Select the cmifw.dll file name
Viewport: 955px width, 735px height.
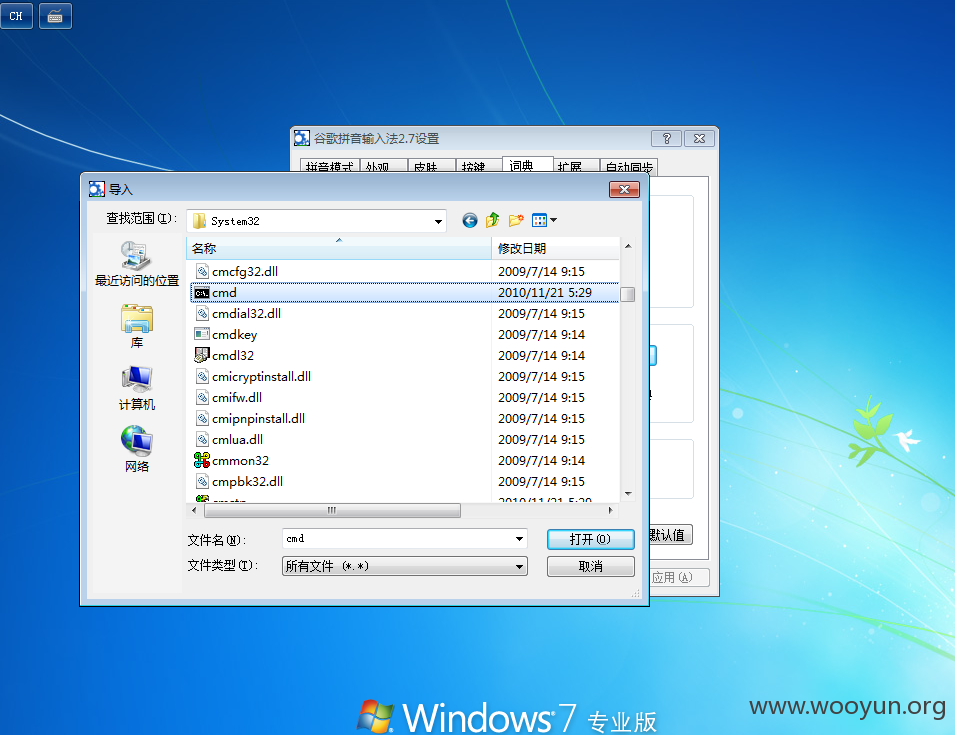[x=237, y=397]
